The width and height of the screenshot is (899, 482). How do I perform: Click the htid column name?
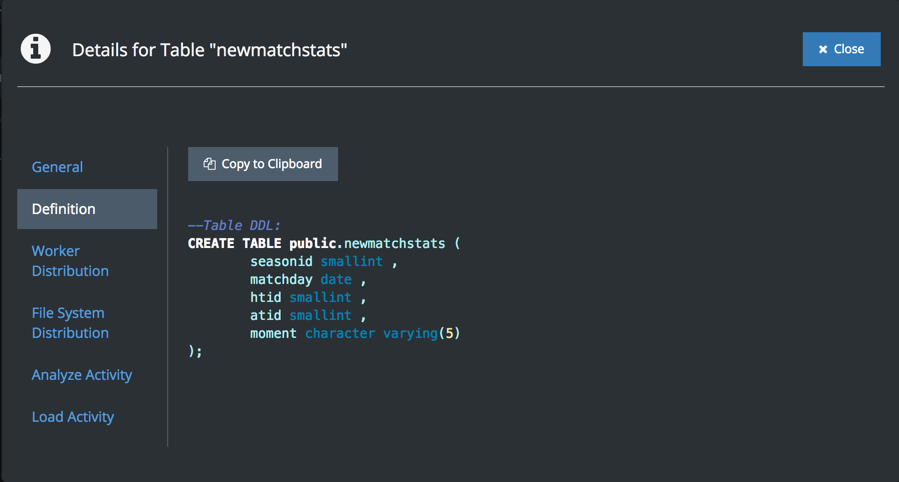point(266,297)
